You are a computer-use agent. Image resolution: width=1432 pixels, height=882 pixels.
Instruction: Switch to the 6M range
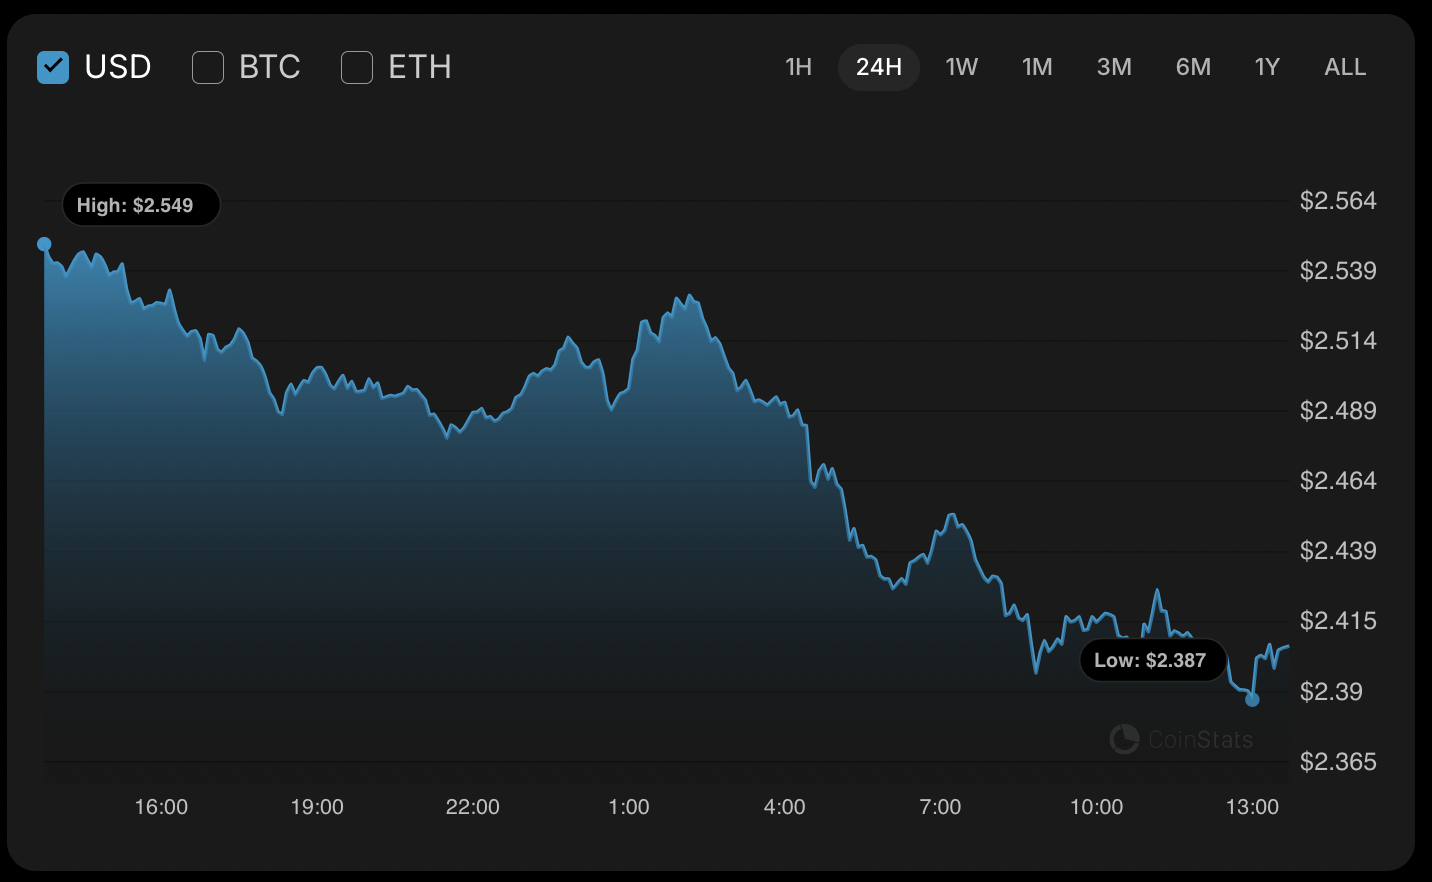pyautogui.click(x=1193, y=67)
